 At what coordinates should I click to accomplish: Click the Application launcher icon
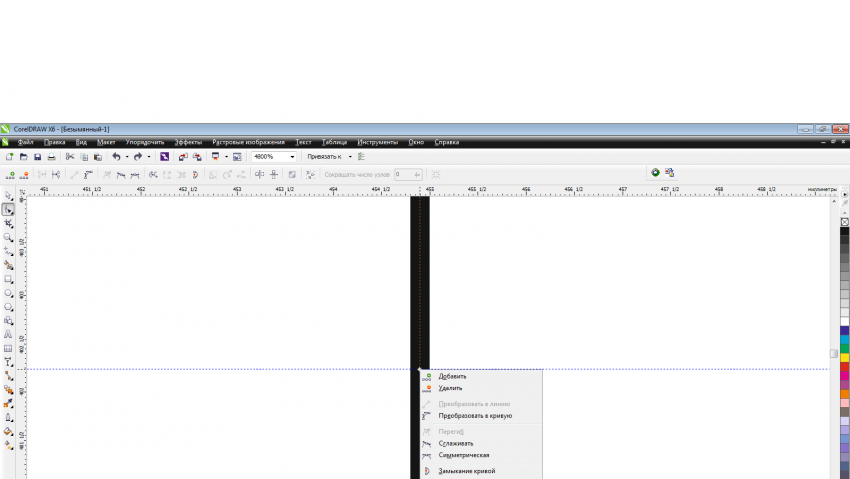click(x=215, y=157)
